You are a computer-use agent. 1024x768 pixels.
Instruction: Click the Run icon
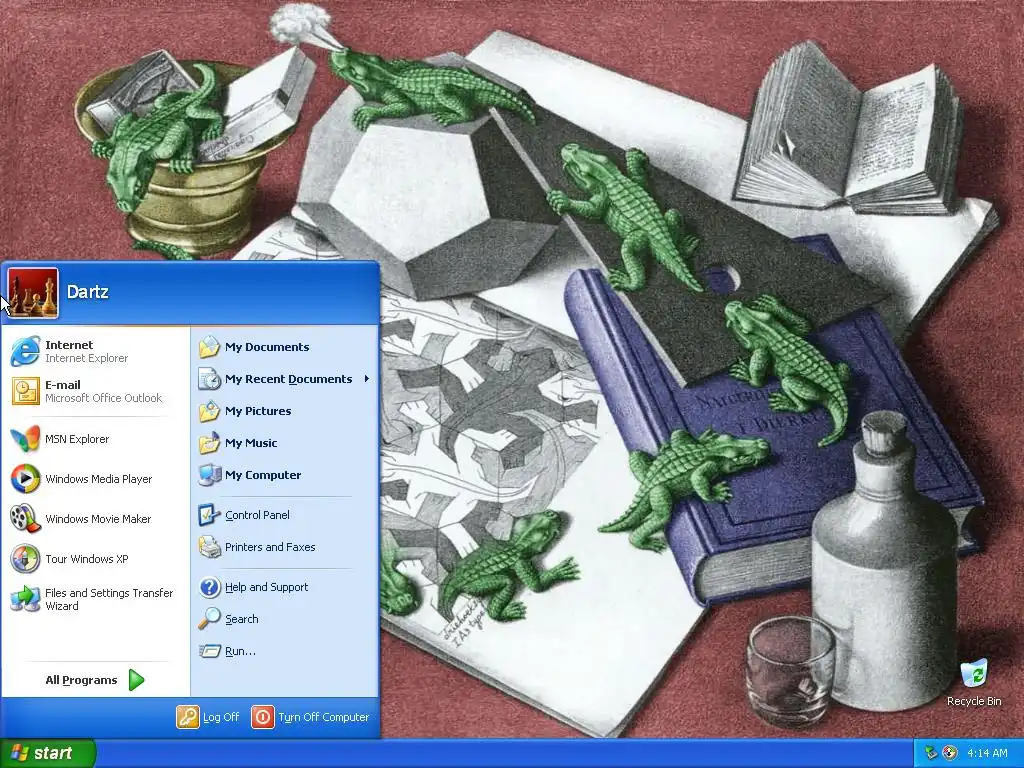pos(210,650)
